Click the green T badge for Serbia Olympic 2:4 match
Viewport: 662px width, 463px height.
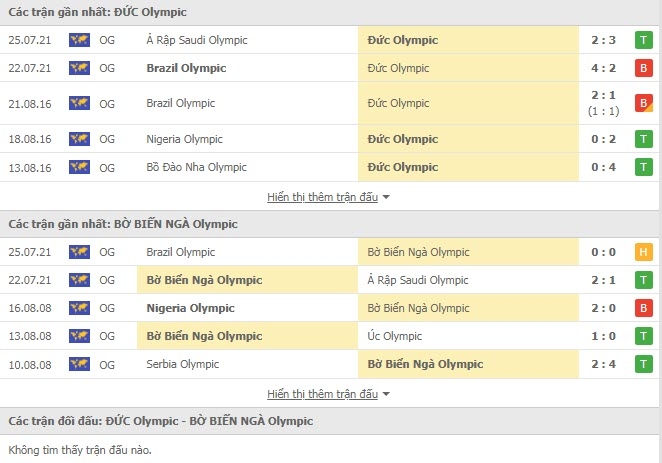click(x=643, y=364)
